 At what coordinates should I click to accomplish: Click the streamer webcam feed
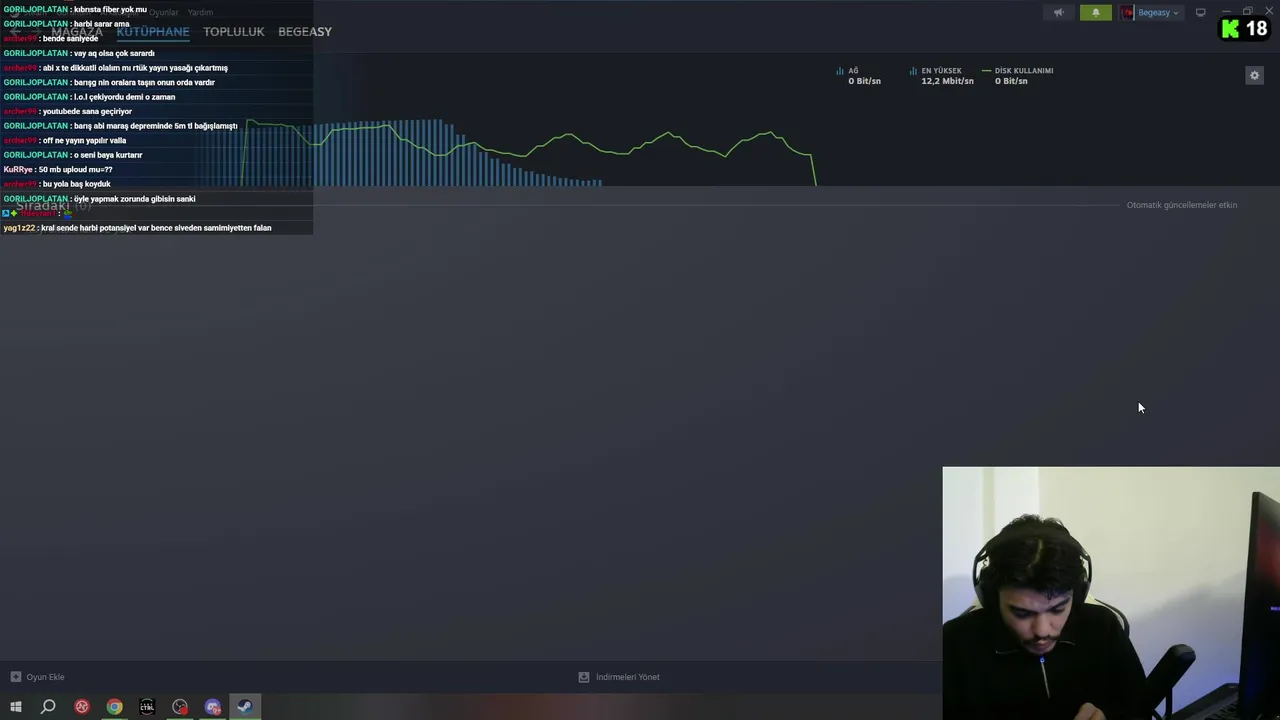click(x=1110, y=593)
